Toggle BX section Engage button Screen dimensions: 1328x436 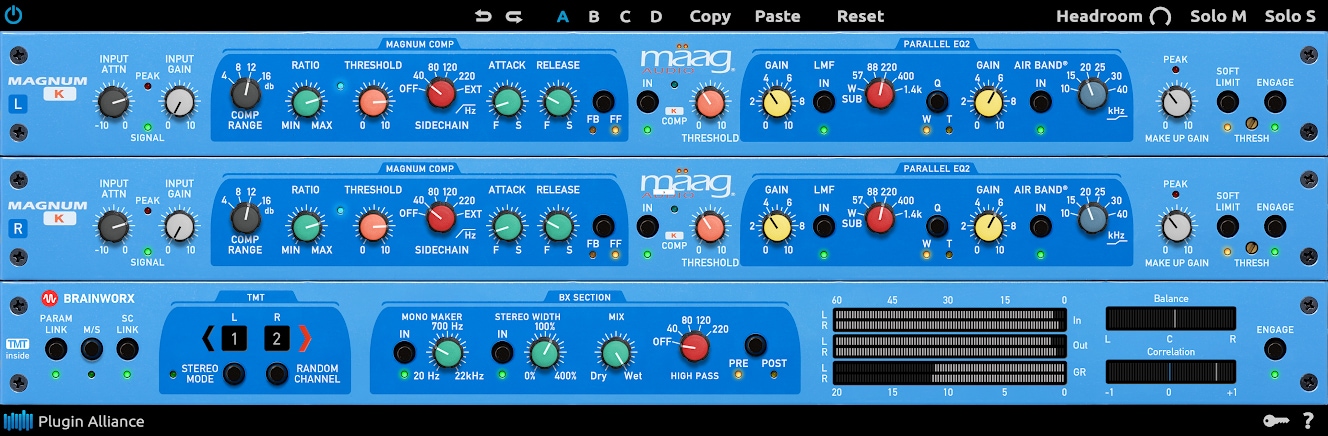tap(1275, 349)
